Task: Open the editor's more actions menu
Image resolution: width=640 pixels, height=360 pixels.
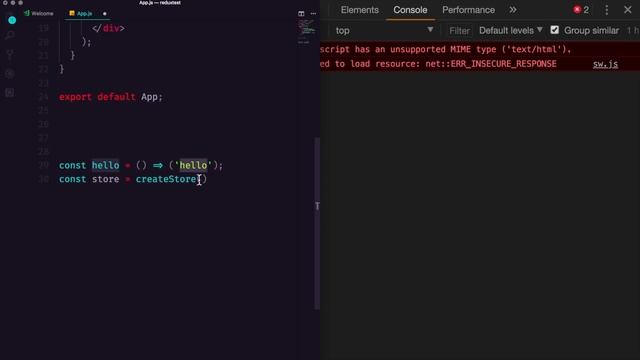Action: [x=313, y=13]
